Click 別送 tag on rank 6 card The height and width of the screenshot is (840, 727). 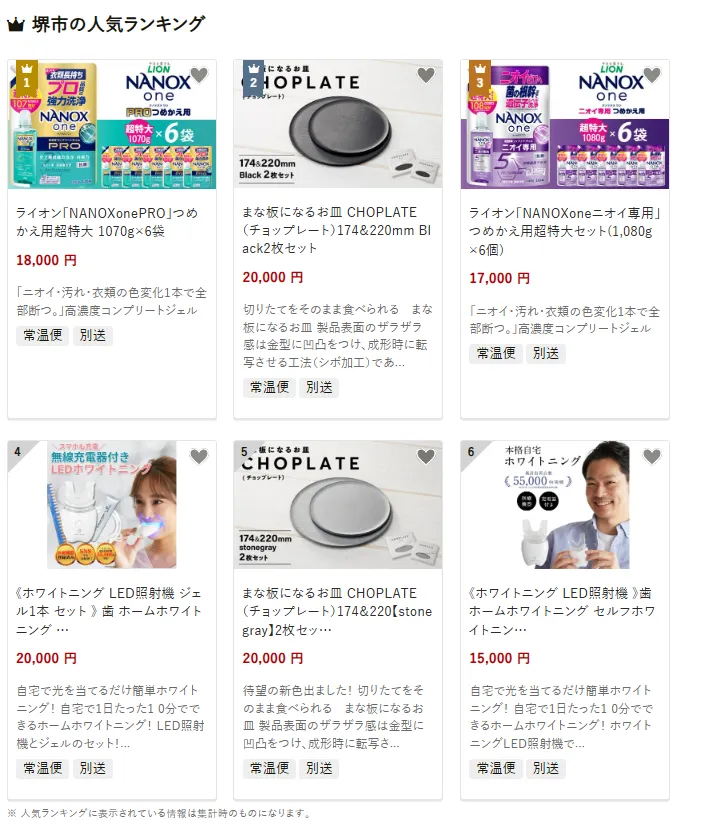click(x=545, y=768)
